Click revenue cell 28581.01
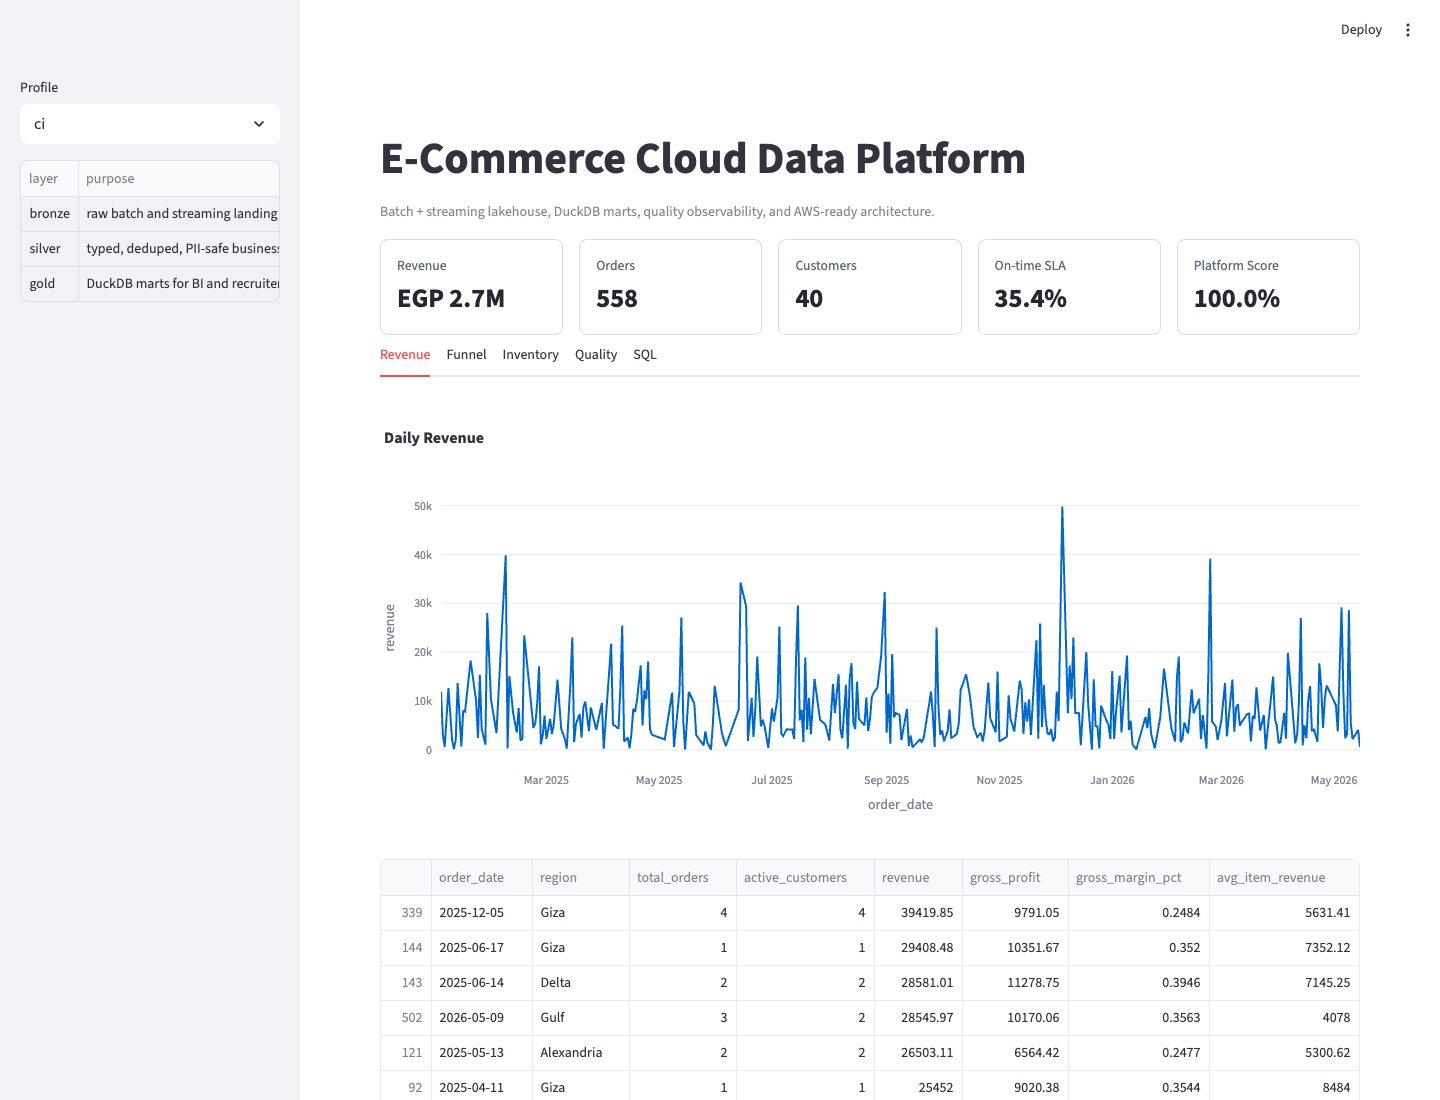The width and height of the screenshot is (1440, 1100). click(918, 983)
